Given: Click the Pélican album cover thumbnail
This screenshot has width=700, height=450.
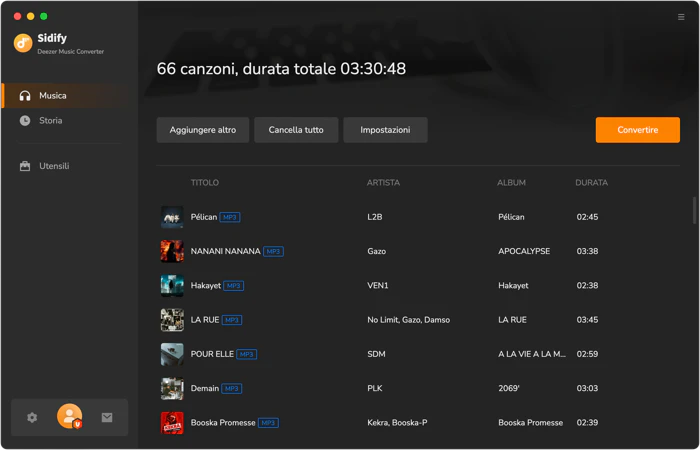Looking at the screenshot, I should [x=172, y=217].
